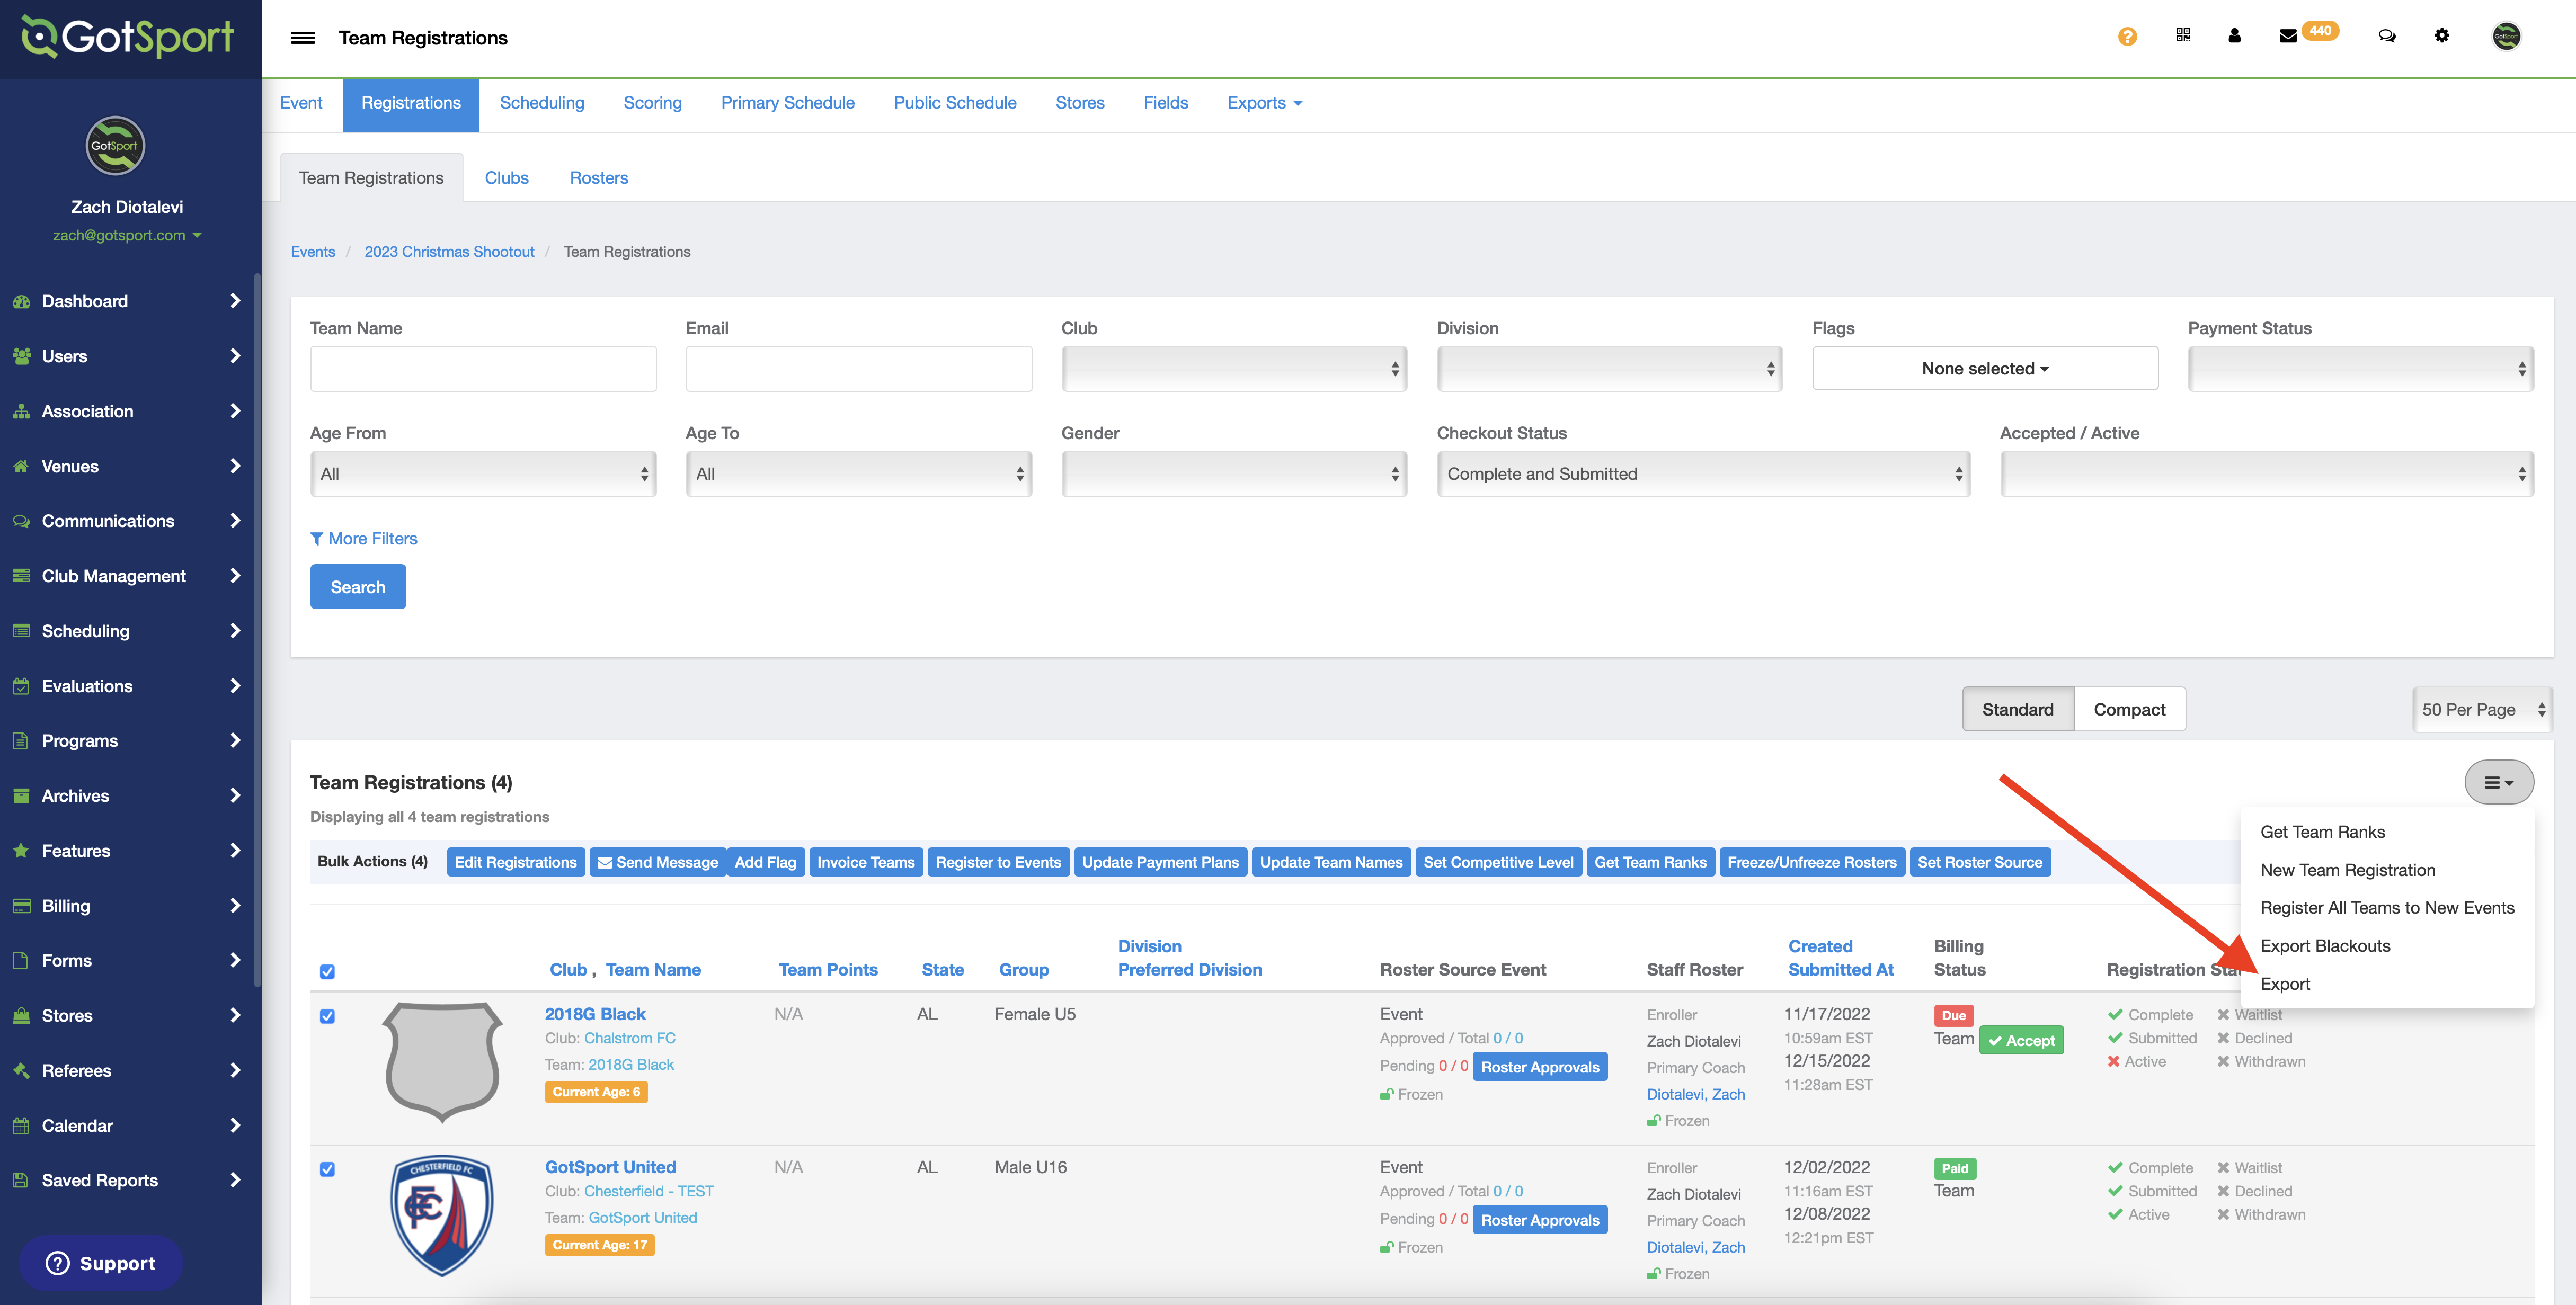This screenshot has width=2576, height=1305.
Task: Toggle the list actions menu button
Action: point(2498,782)
